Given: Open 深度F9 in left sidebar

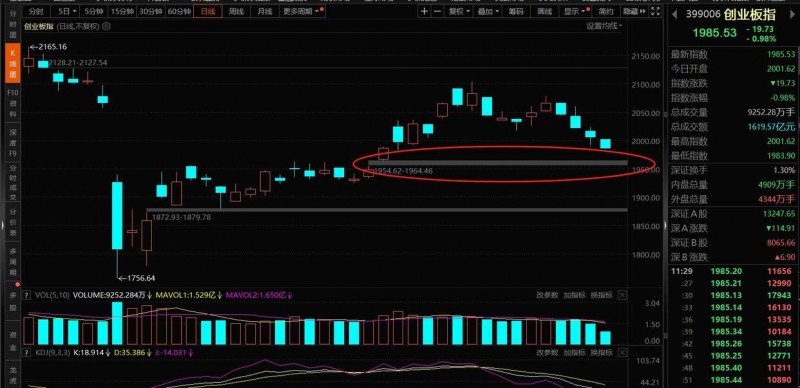Looking at the screenshot, I should point(13,142).
